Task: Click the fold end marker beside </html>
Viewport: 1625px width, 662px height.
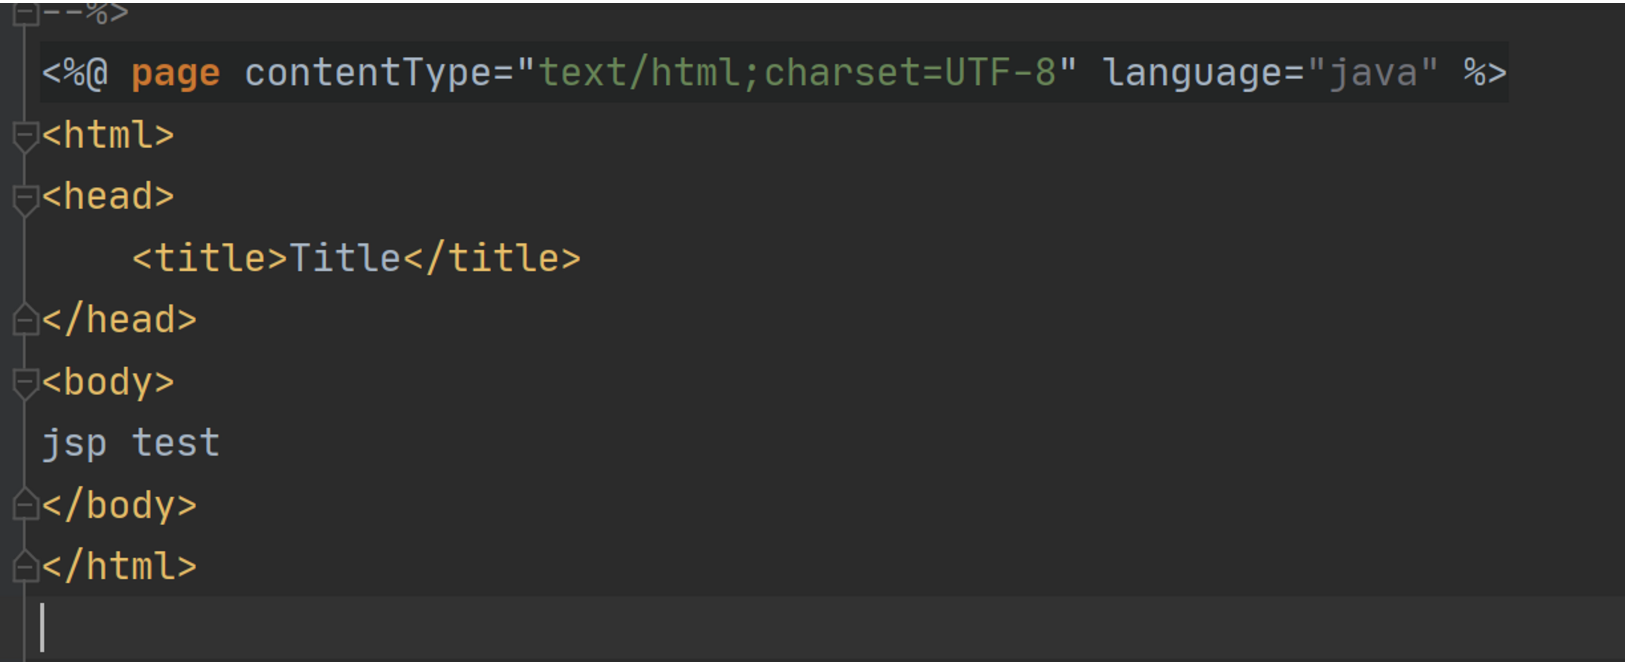Action: click(x=25, y=567)
